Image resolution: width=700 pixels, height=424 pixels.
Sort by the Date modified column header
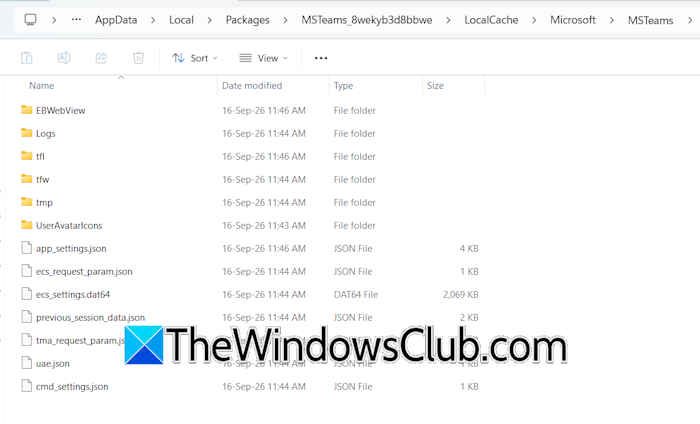click(x=252, y=85)
